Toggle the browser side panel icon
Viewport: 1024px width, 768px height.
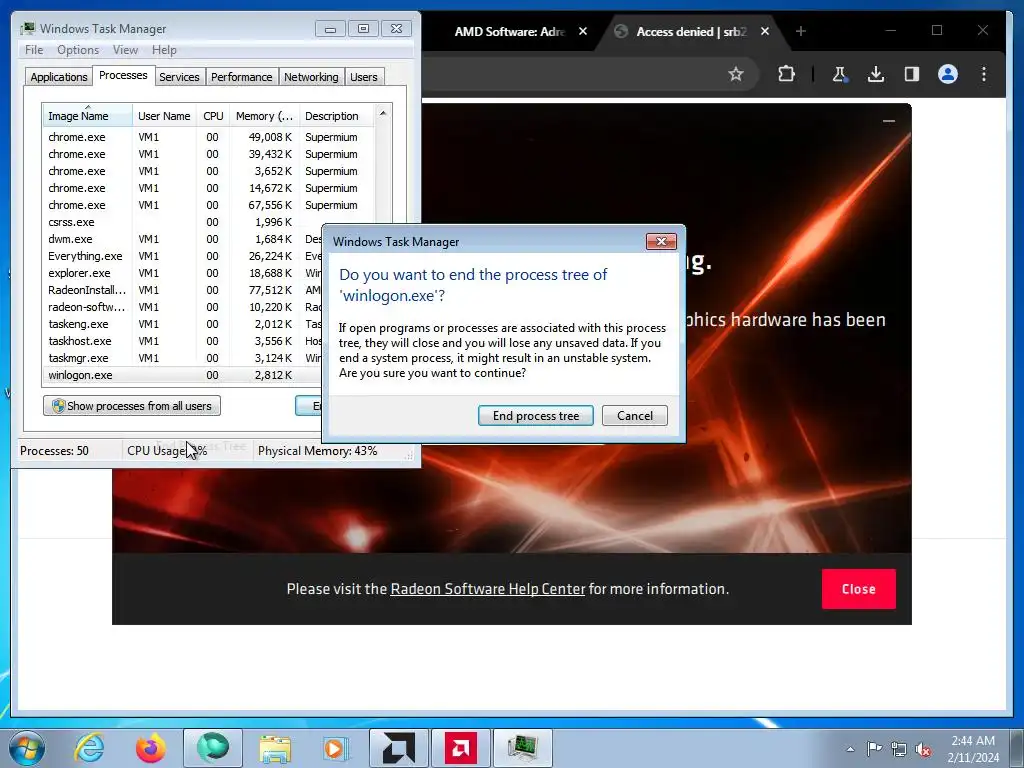coord(912,74)
